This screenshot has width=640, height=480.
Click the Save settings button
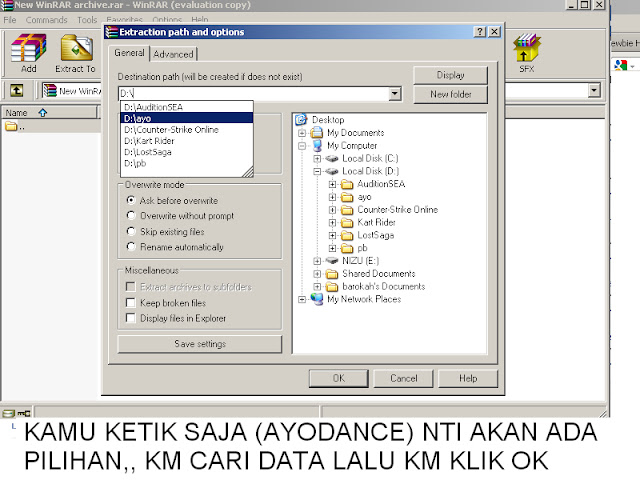200,344
